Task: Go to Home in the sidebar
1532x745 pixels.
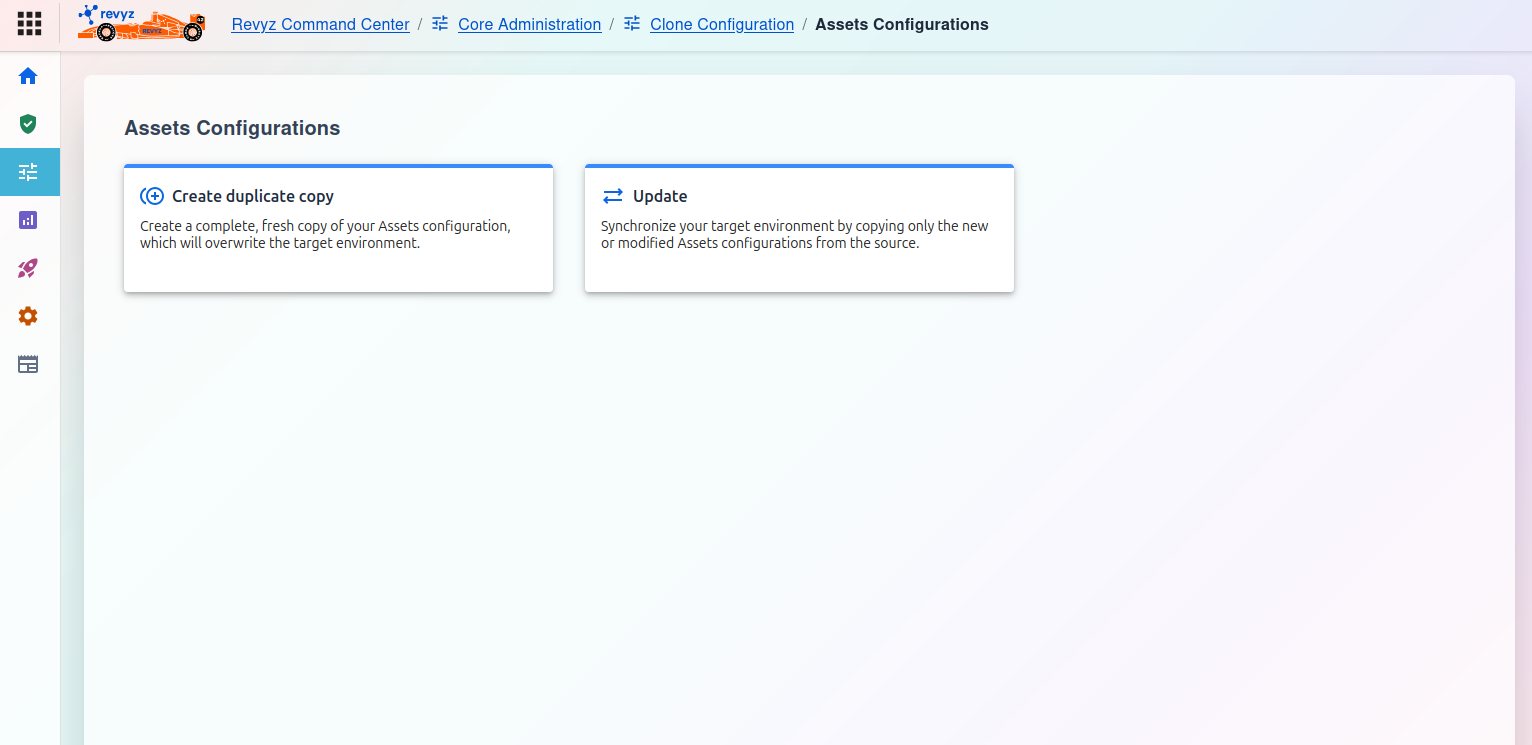Action: (28, 76)
